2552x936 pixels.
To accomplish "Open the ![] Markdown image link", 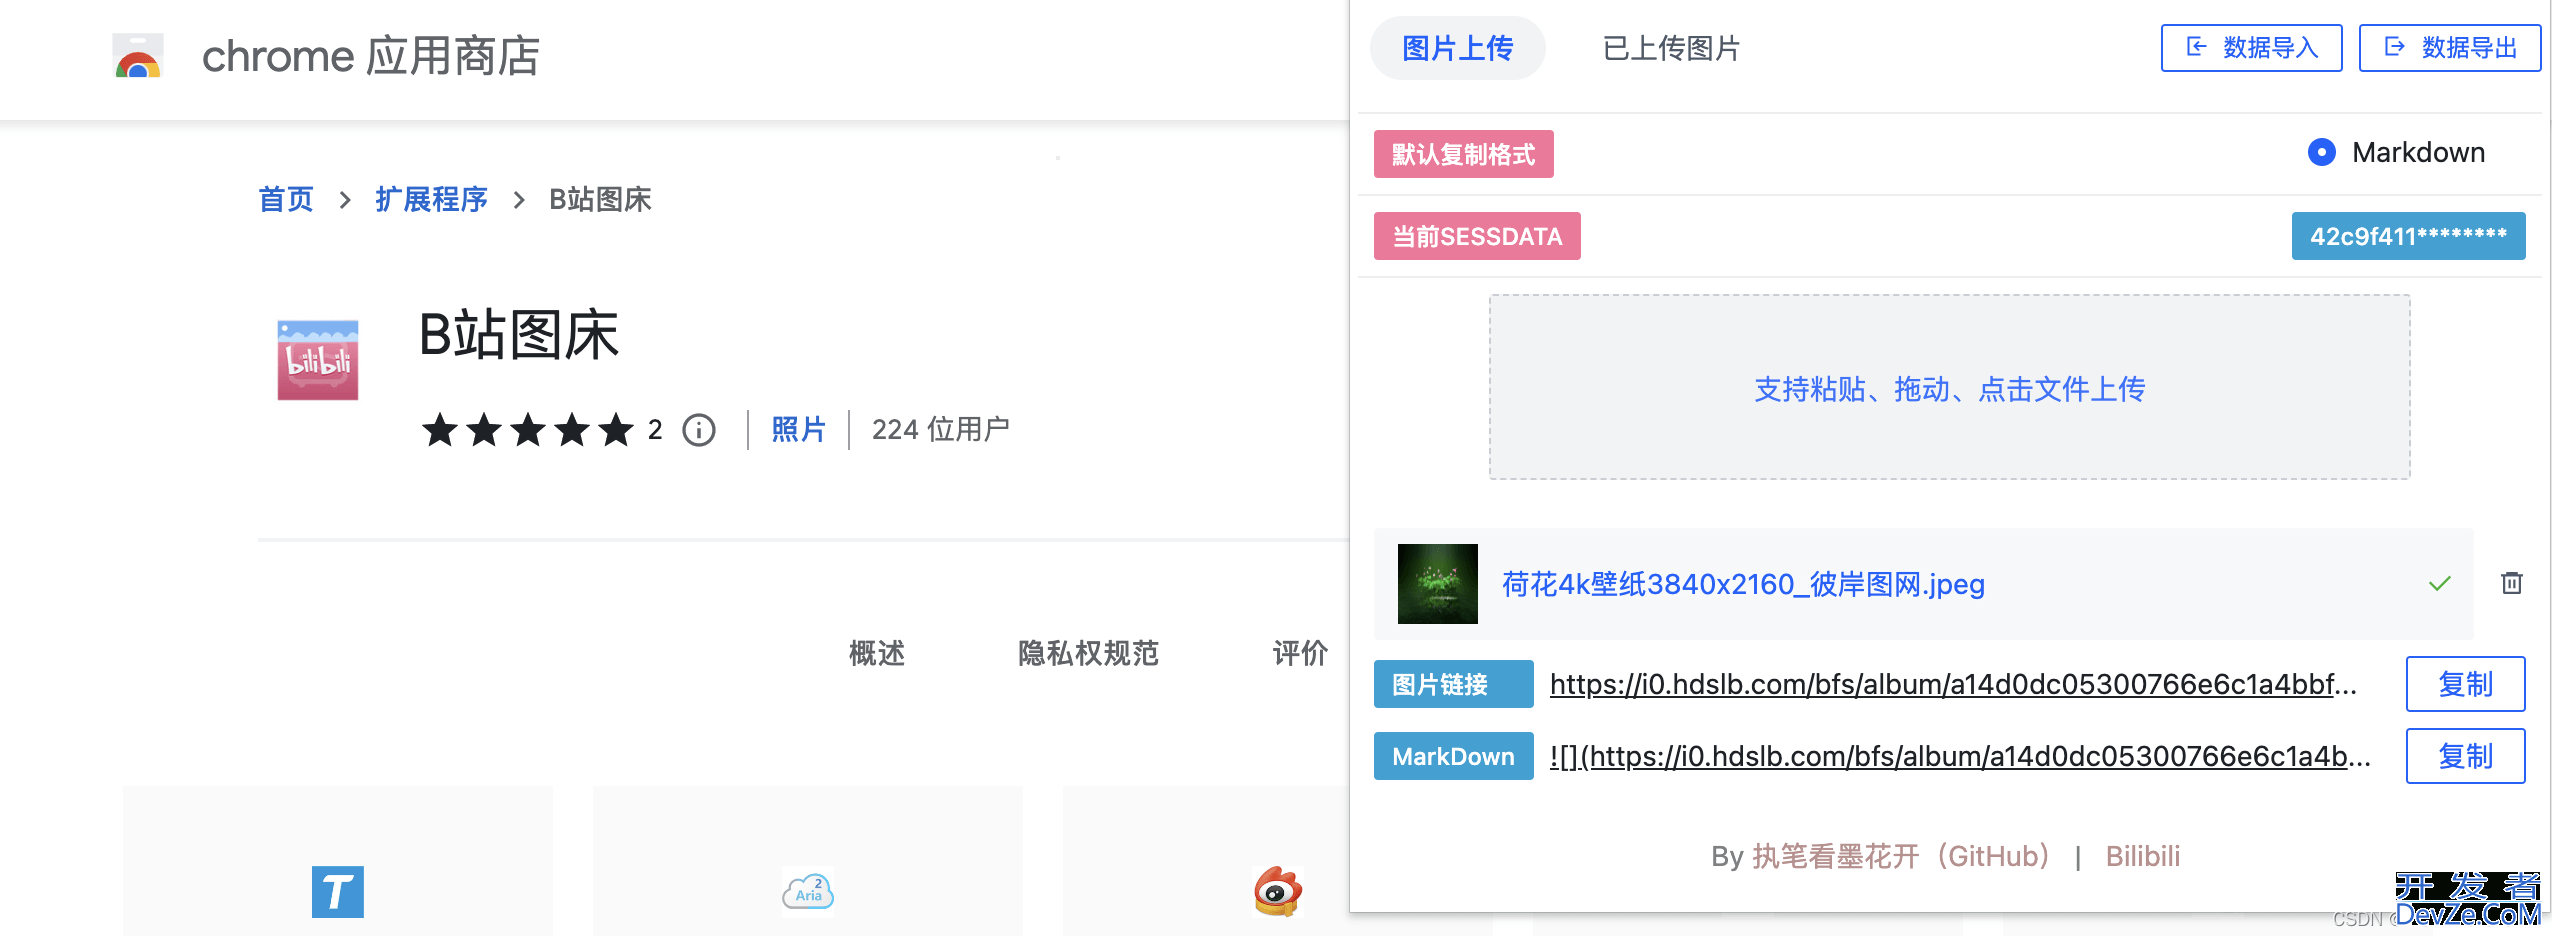I will 1960,756.
